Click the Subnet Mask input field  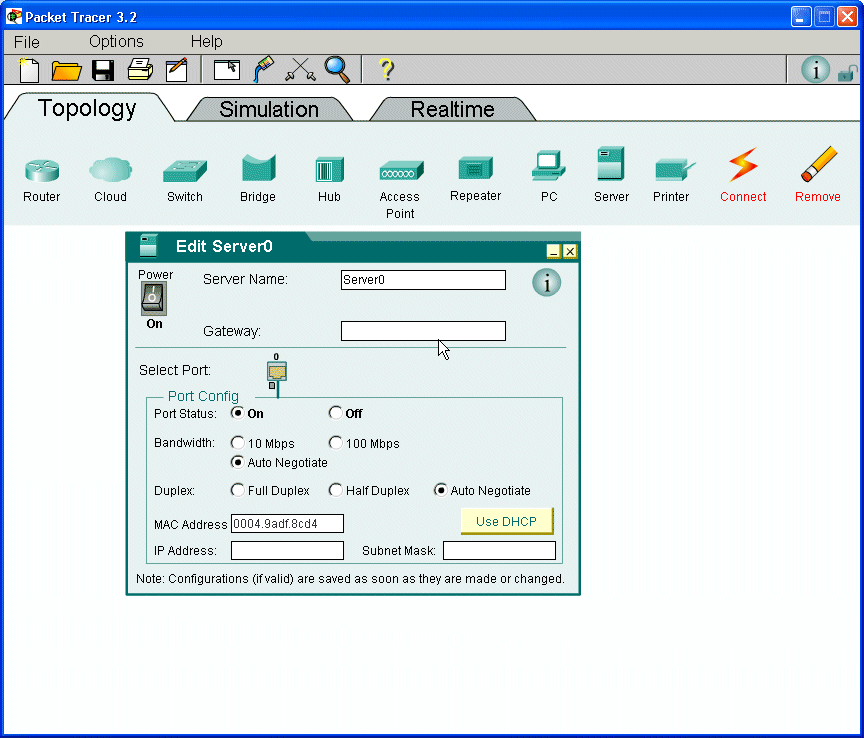(499, 551)
